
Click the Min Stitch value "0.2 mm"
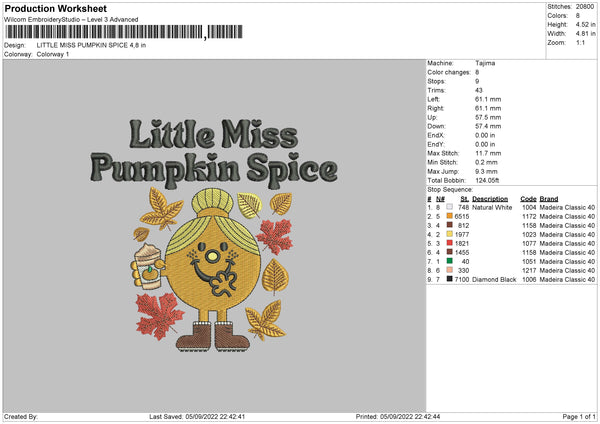coord(486,162)
